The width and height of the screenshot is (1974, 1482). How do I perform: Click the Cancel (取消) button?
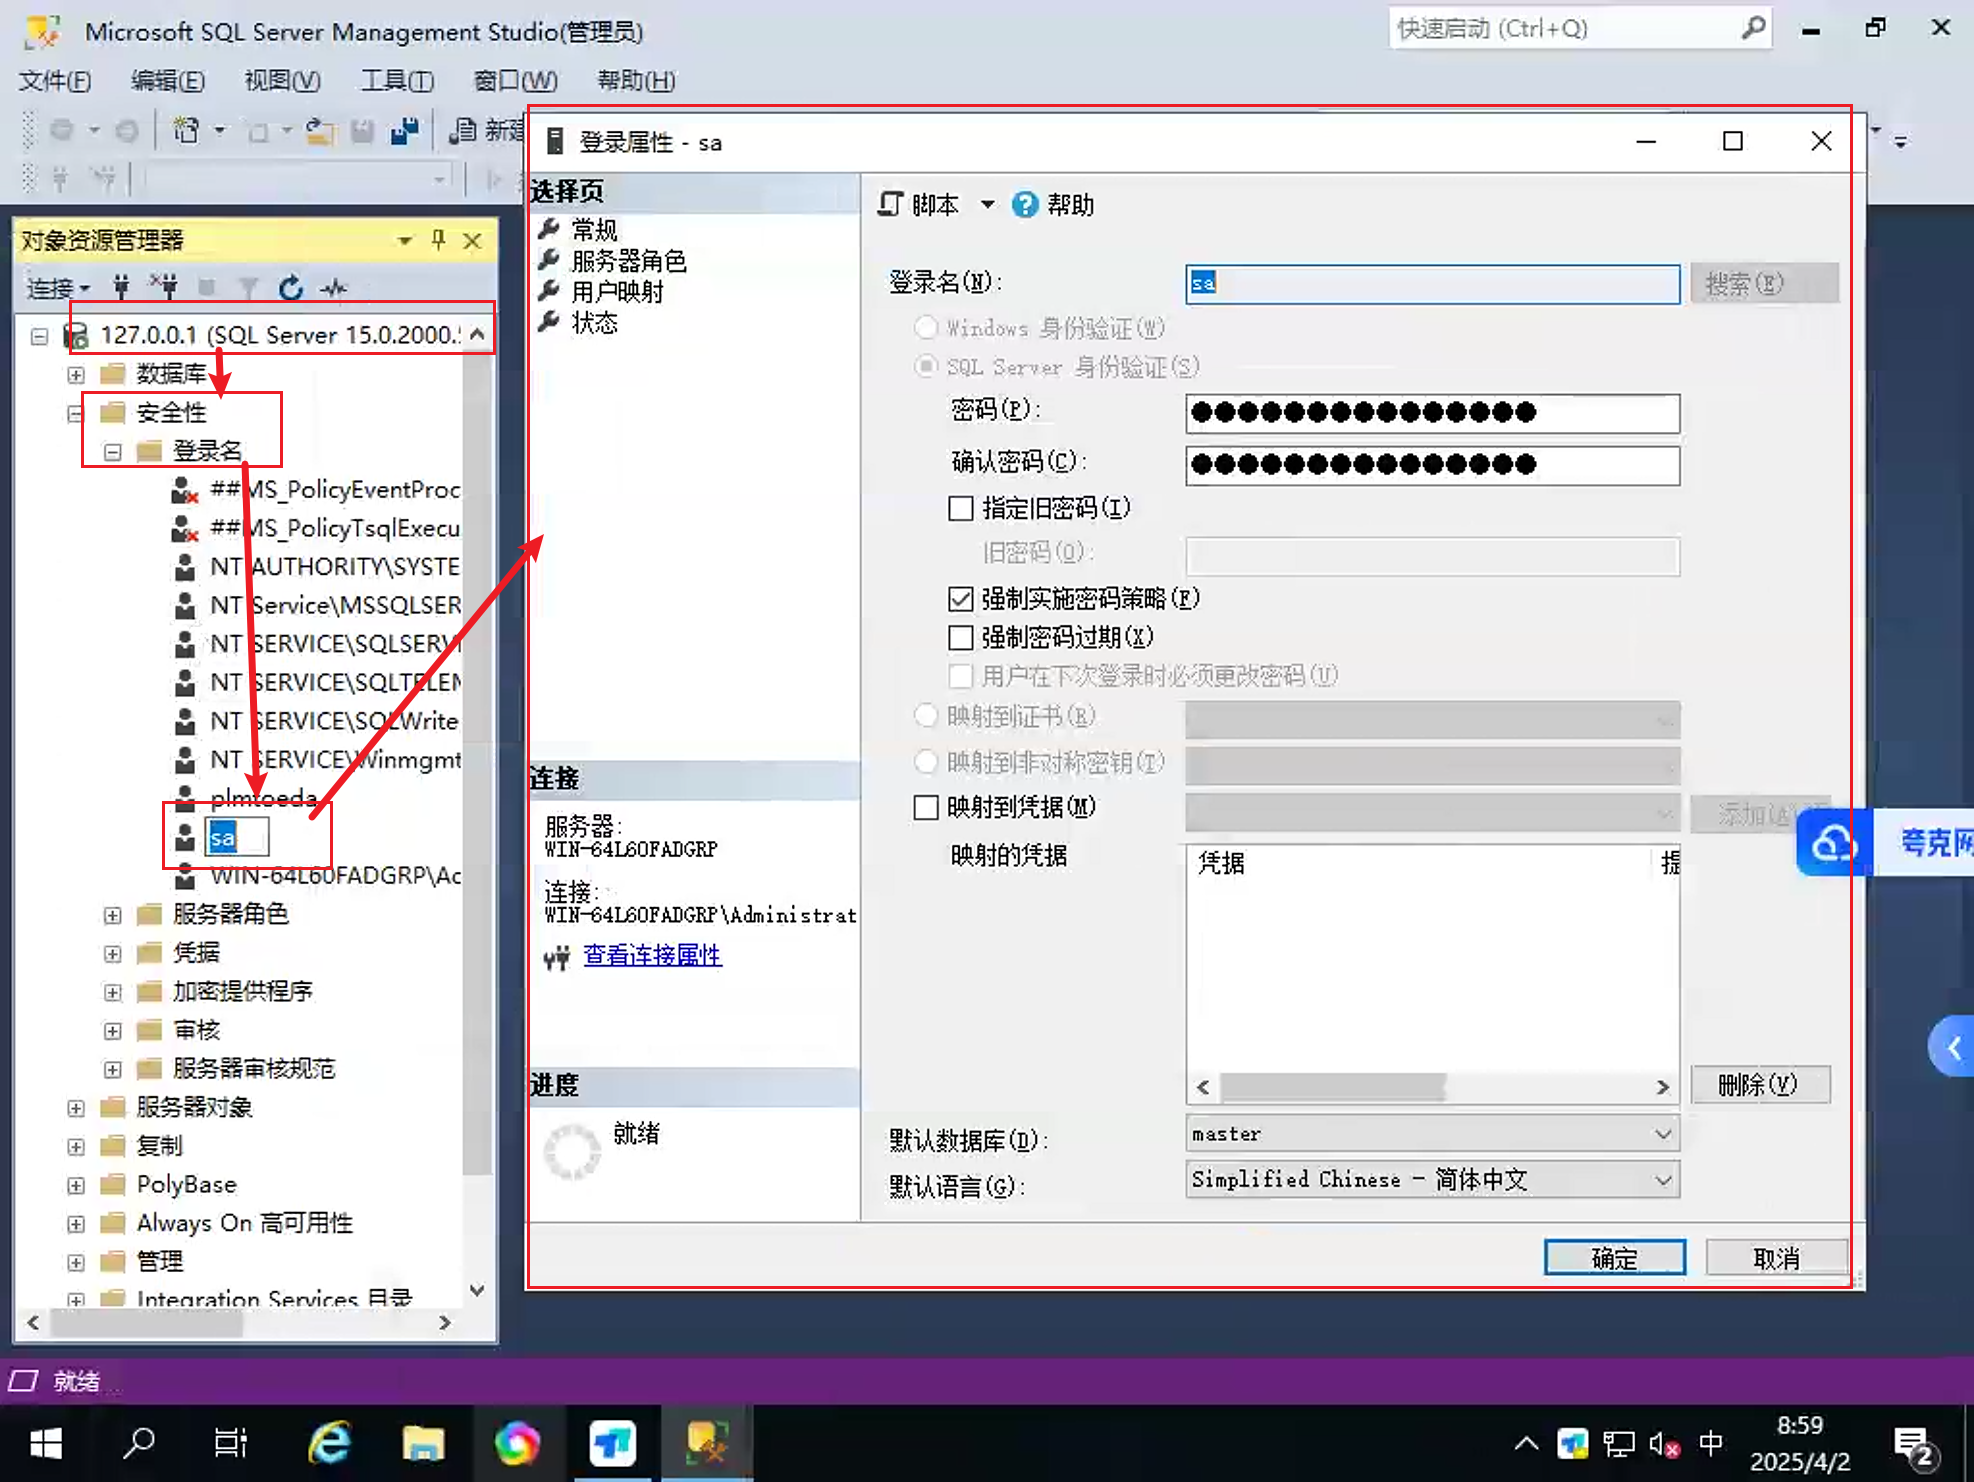[1776, 1258]
